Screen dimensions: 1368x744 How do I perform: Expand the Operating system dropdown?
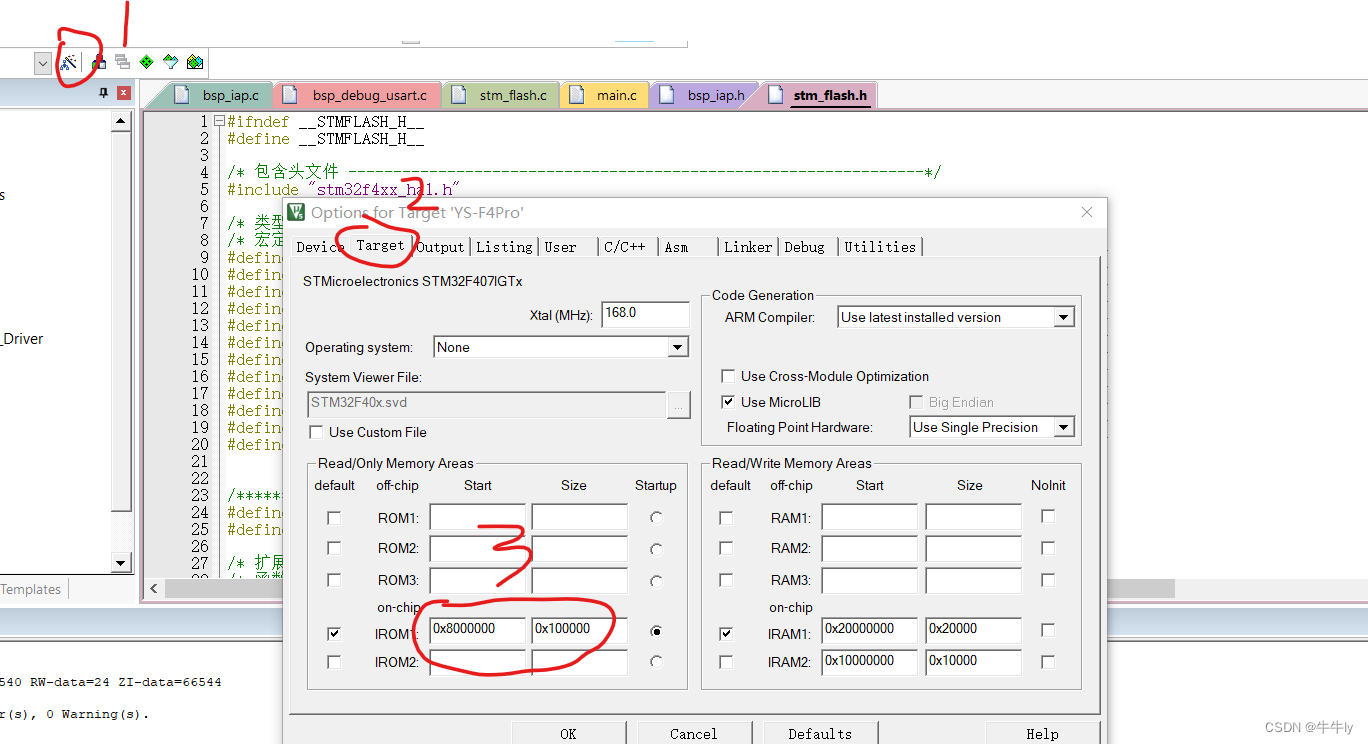point(678,346)
